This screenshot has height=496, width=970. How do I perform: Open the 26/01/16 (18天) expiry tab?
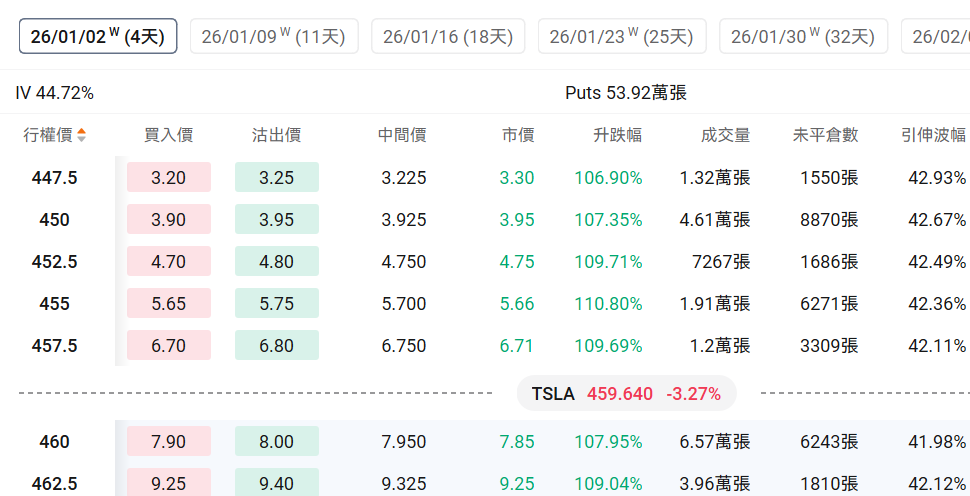coord(447,37)
